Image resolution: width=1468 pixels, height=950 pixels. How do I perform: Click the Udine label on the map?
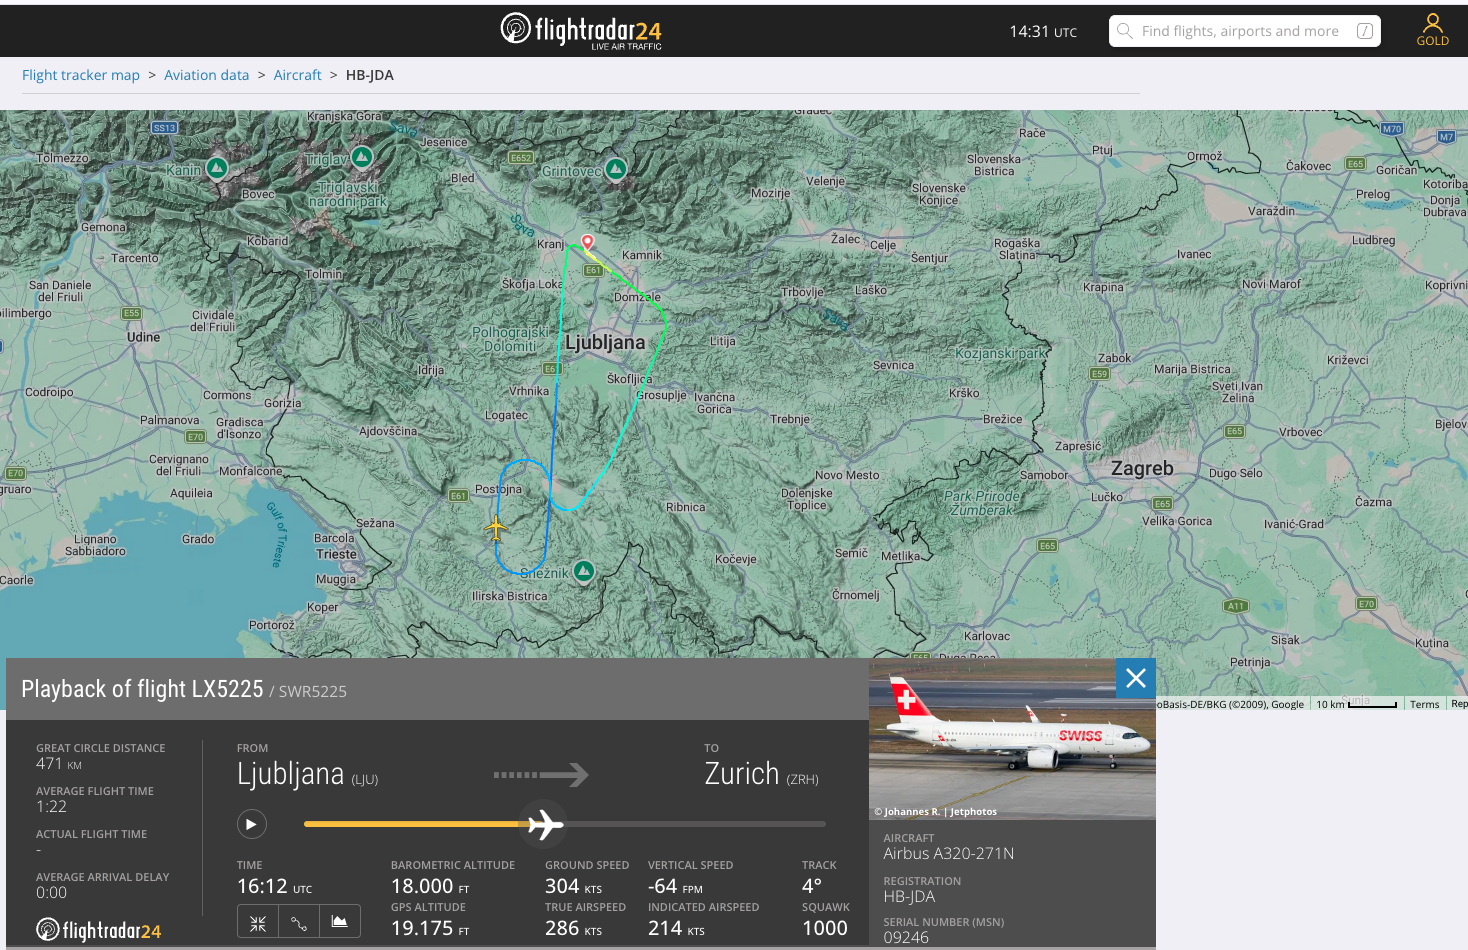[143, 337]
